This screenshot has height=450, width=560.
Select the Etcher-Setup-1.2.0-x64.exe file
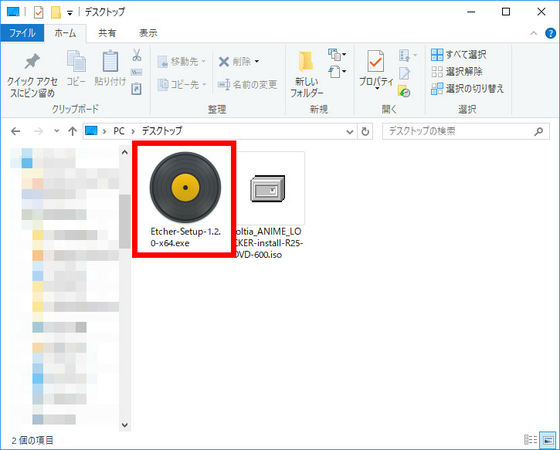tap(185, 199)
